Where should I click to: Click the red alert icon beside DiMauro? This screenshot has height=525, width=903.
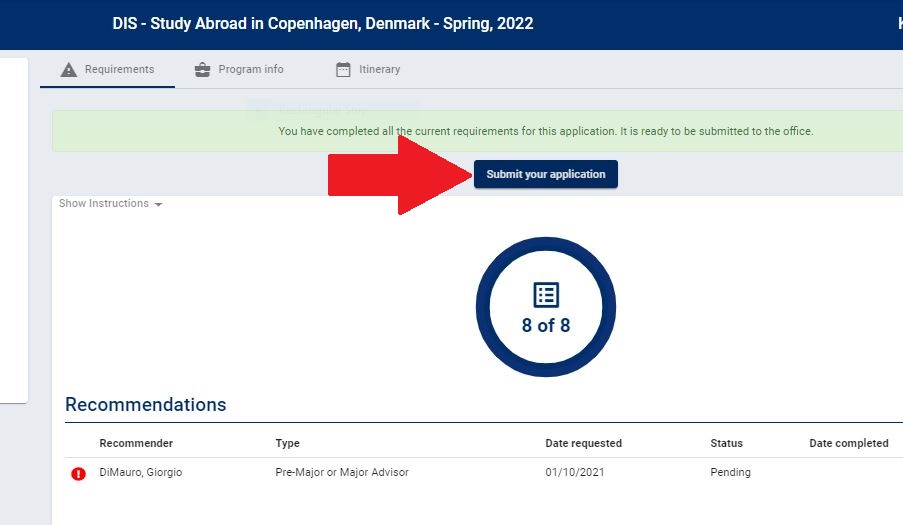click(79, 473)
